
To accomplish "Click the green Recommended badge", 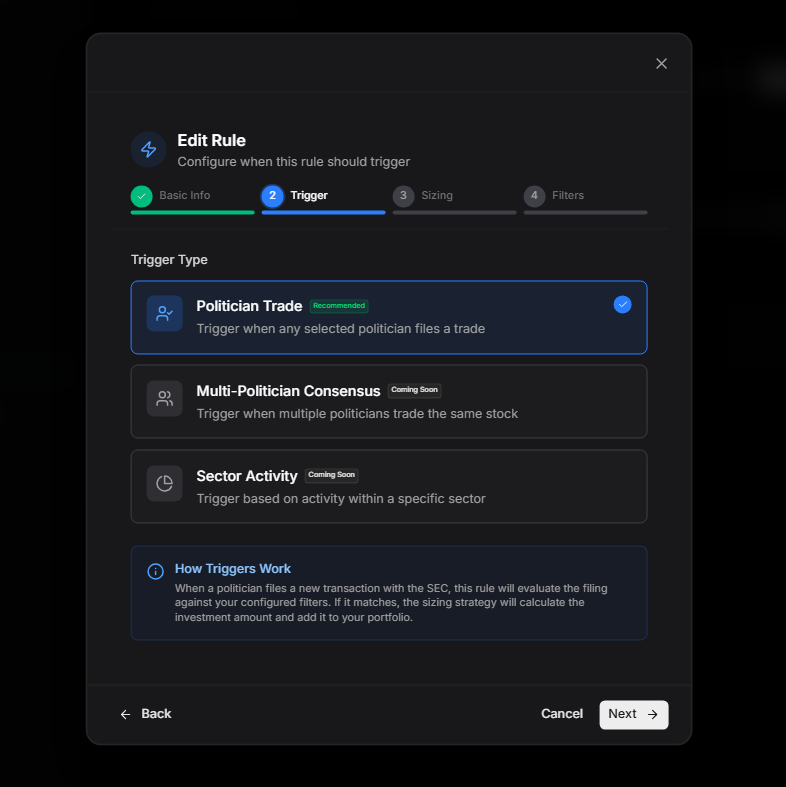I will (x=339, y=306).
